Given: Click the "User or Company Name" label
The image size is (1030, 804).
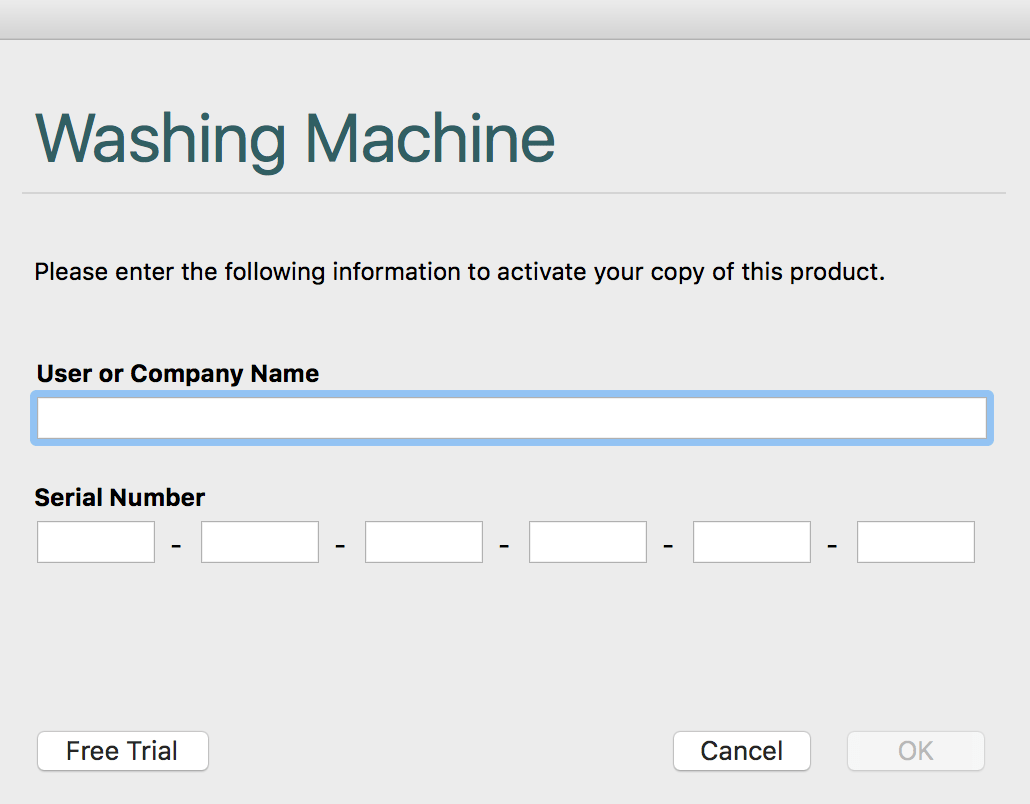Looking at the screenshot, I should [x=178, y=374].
